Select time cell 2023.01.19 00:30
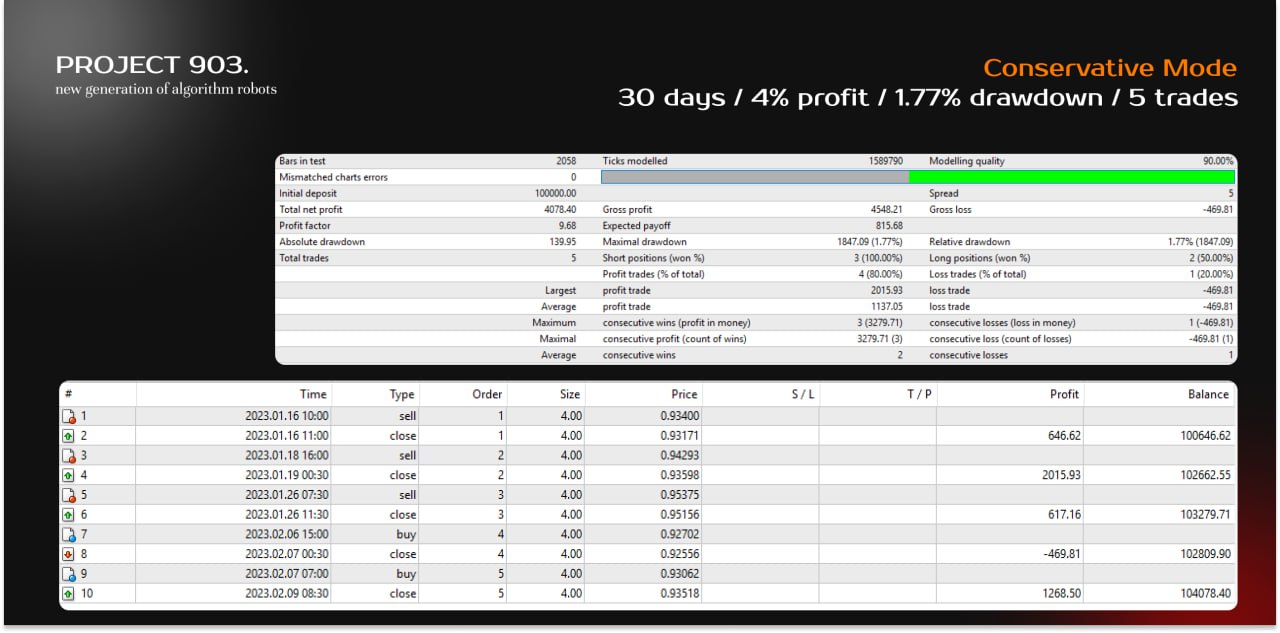The width and height of the screenshot is (1280, 633). (x=287, y=475)
